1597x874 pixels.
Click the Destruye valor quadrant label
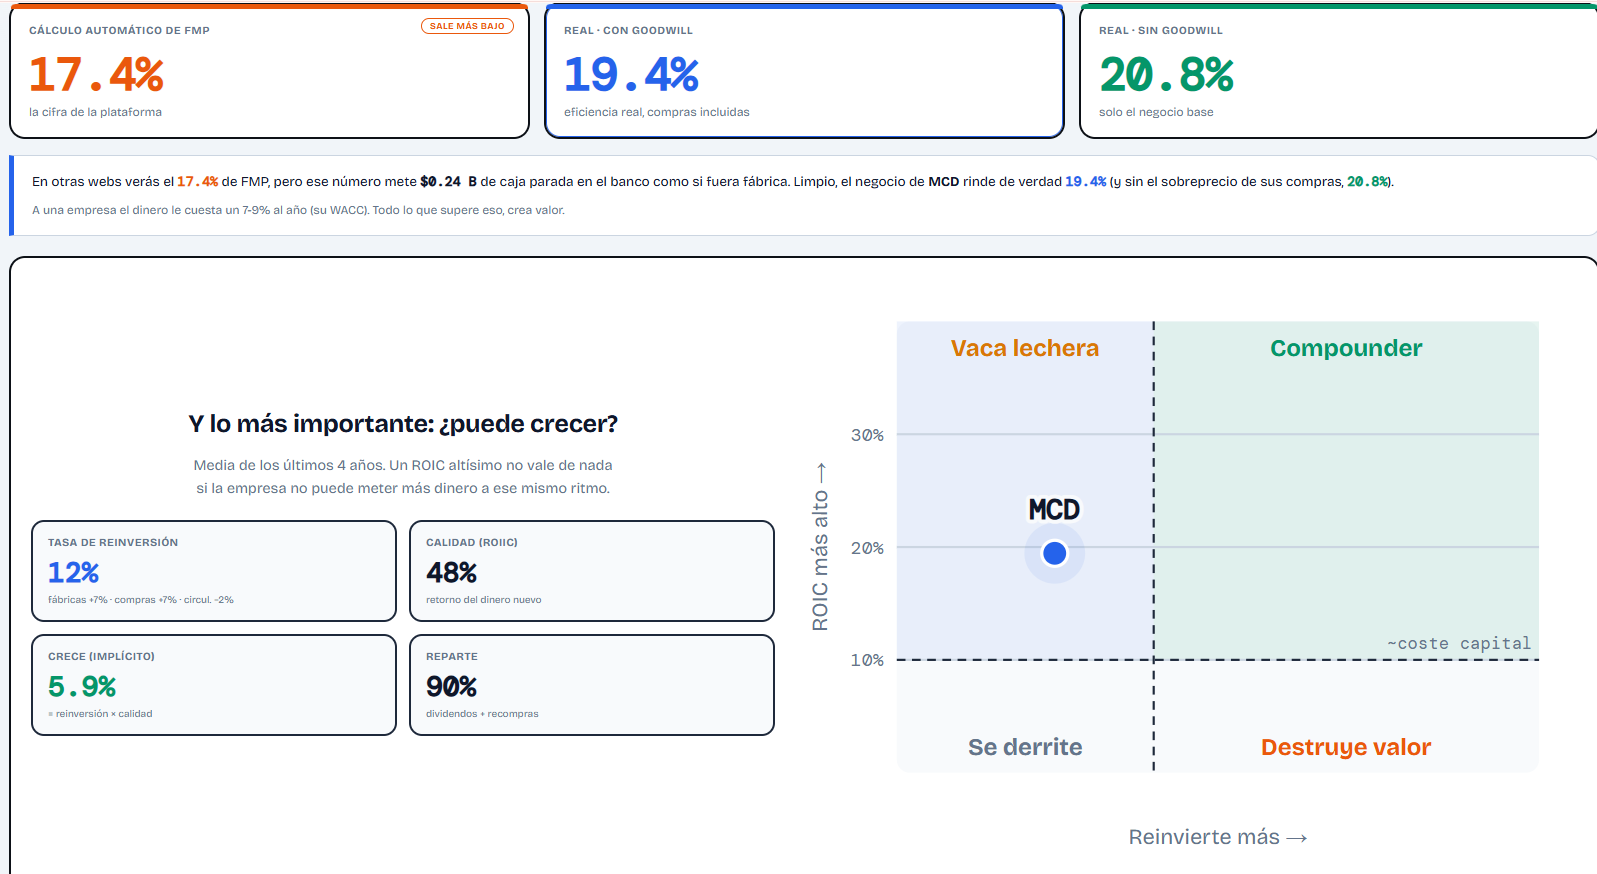tap(1346, 747)
